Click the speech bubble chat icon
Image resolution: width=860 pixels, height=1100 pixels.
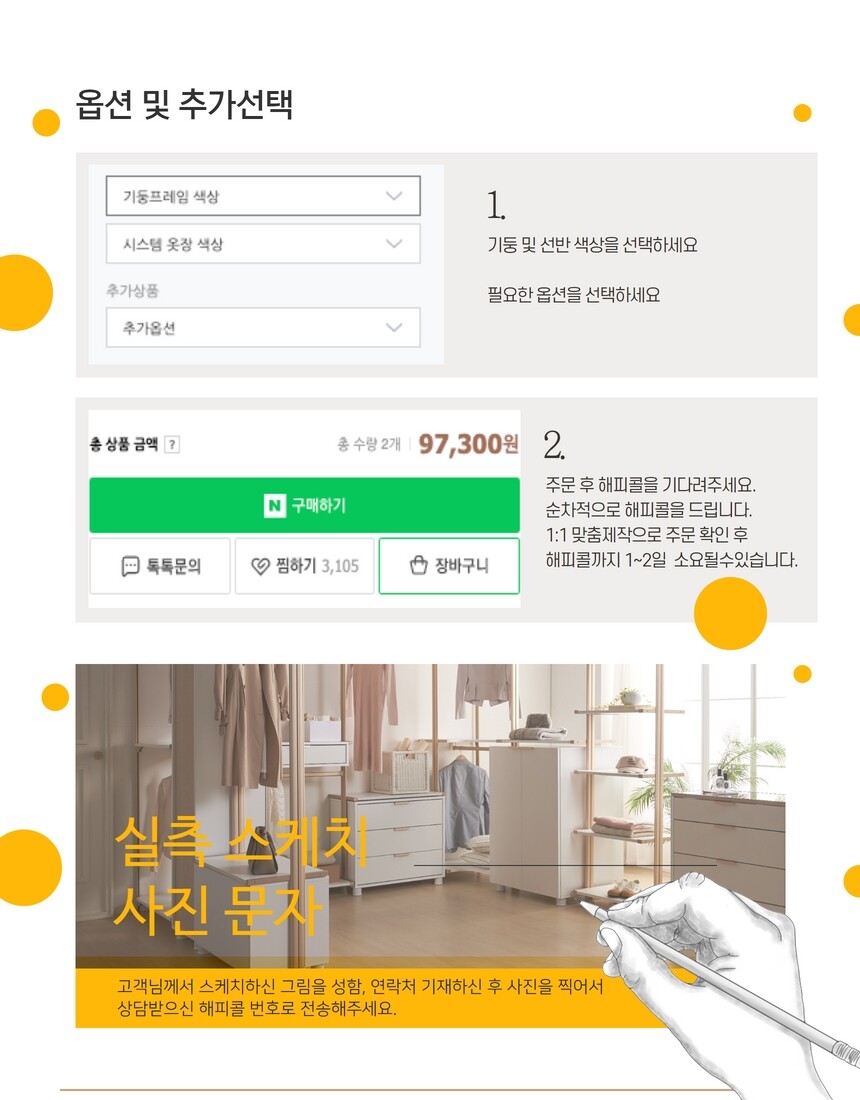[130, 566]
